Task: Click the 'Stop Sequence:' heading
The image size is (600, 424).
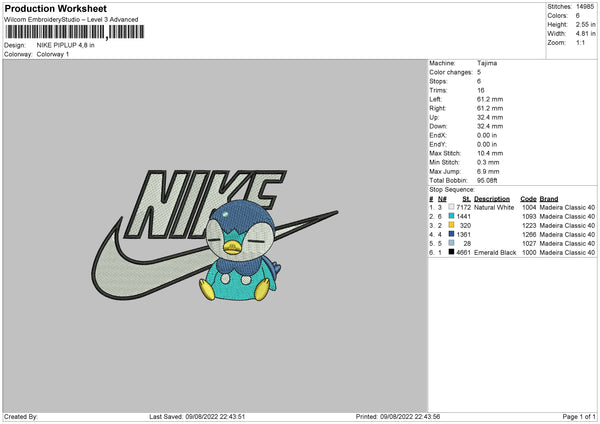Action: point(452,190)
